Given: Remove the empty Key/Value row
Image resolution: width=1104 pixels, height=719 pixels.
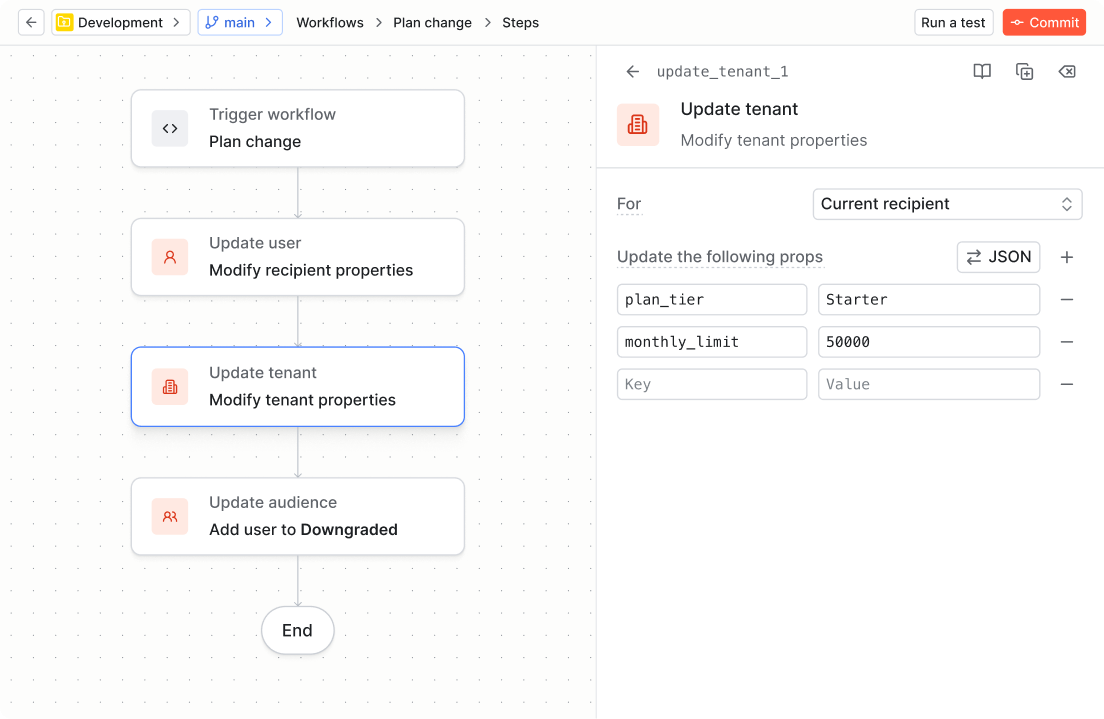Looking at the screenshot, I should pyautogui.click(x=1067, y=384).
